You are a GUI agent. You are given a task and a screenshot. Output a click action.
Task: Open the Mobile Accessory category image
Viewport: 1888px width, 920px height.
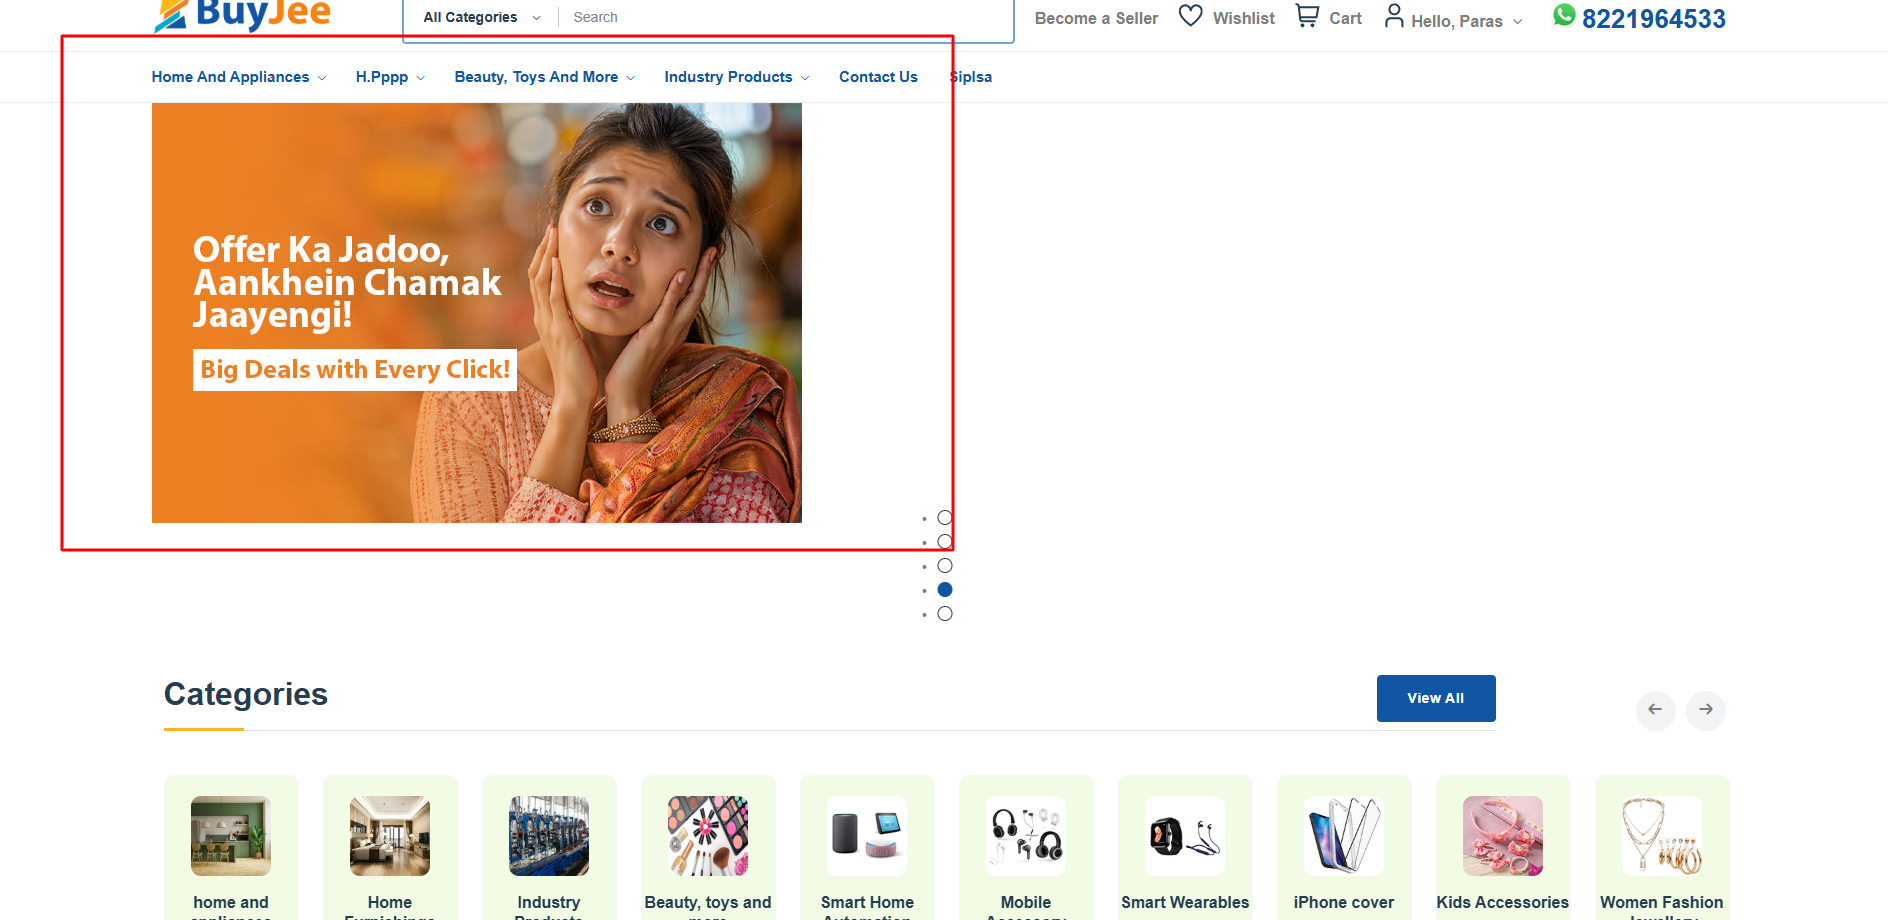click(1026, 836)
